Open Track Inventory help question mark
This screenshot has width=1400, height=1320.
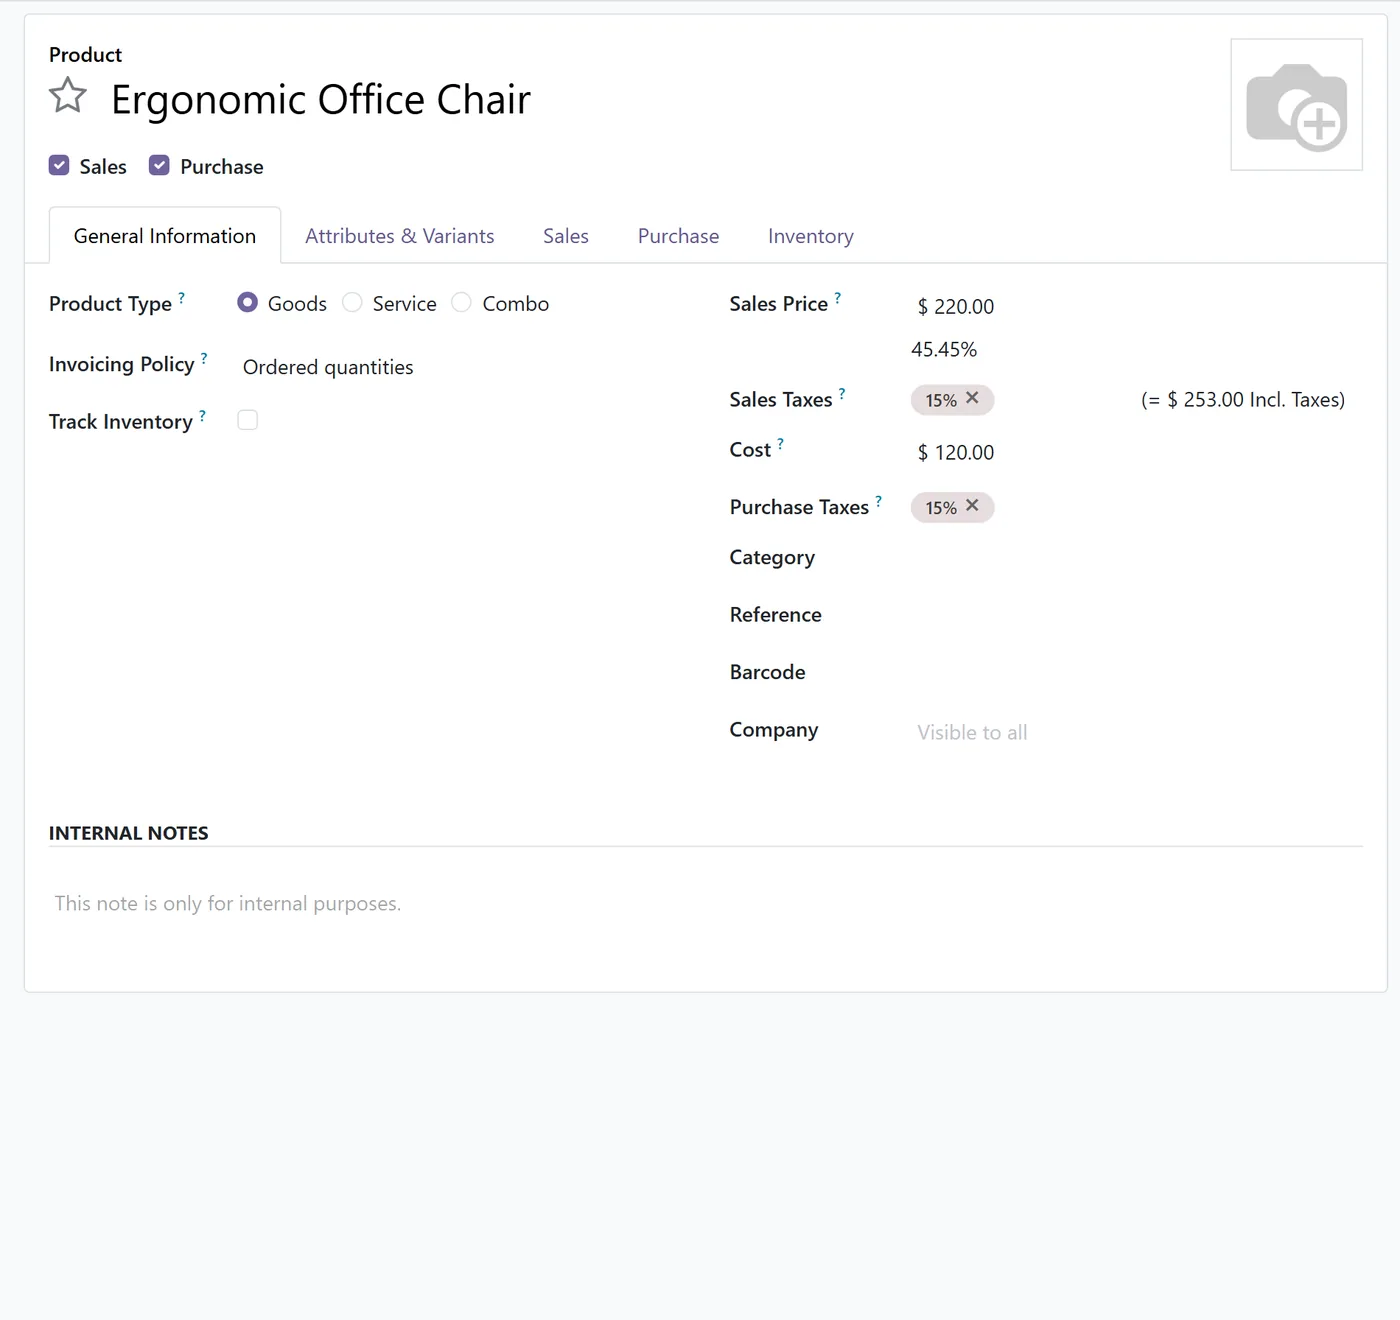click(202, 415)
